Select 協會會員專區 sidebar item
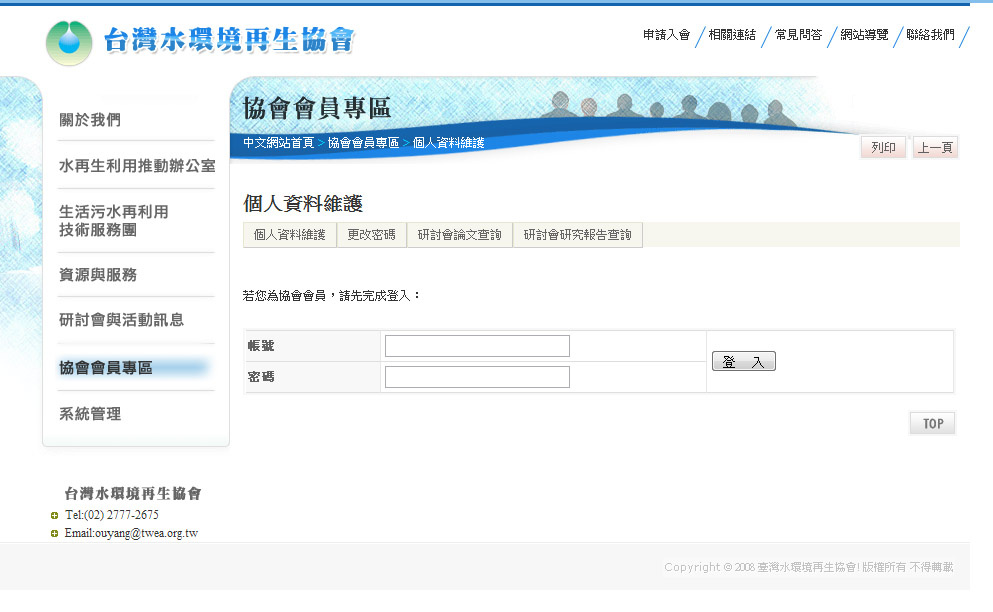Viewport: 993px width, 612px height. point(106,367)
